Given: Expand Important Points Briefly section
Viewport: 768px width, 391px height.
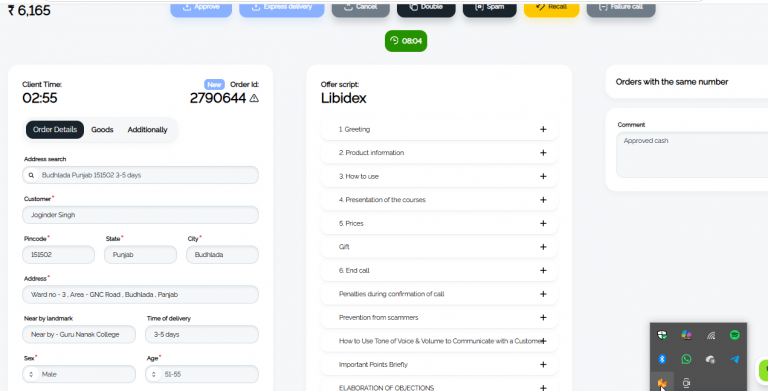Looking at the screenshot, I should [x=439, y=365].
